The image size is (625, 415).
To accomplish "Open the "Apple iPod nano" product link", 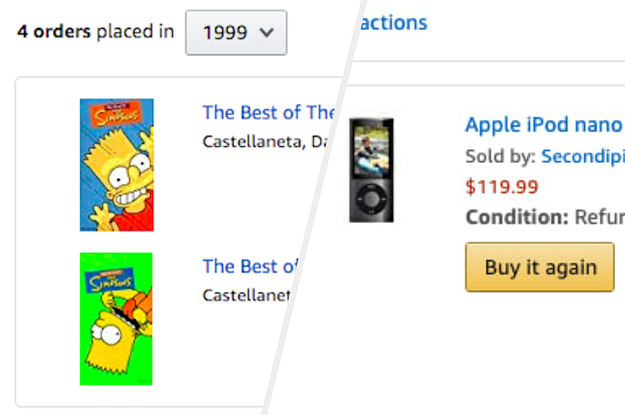I will (x=543, y=126).
